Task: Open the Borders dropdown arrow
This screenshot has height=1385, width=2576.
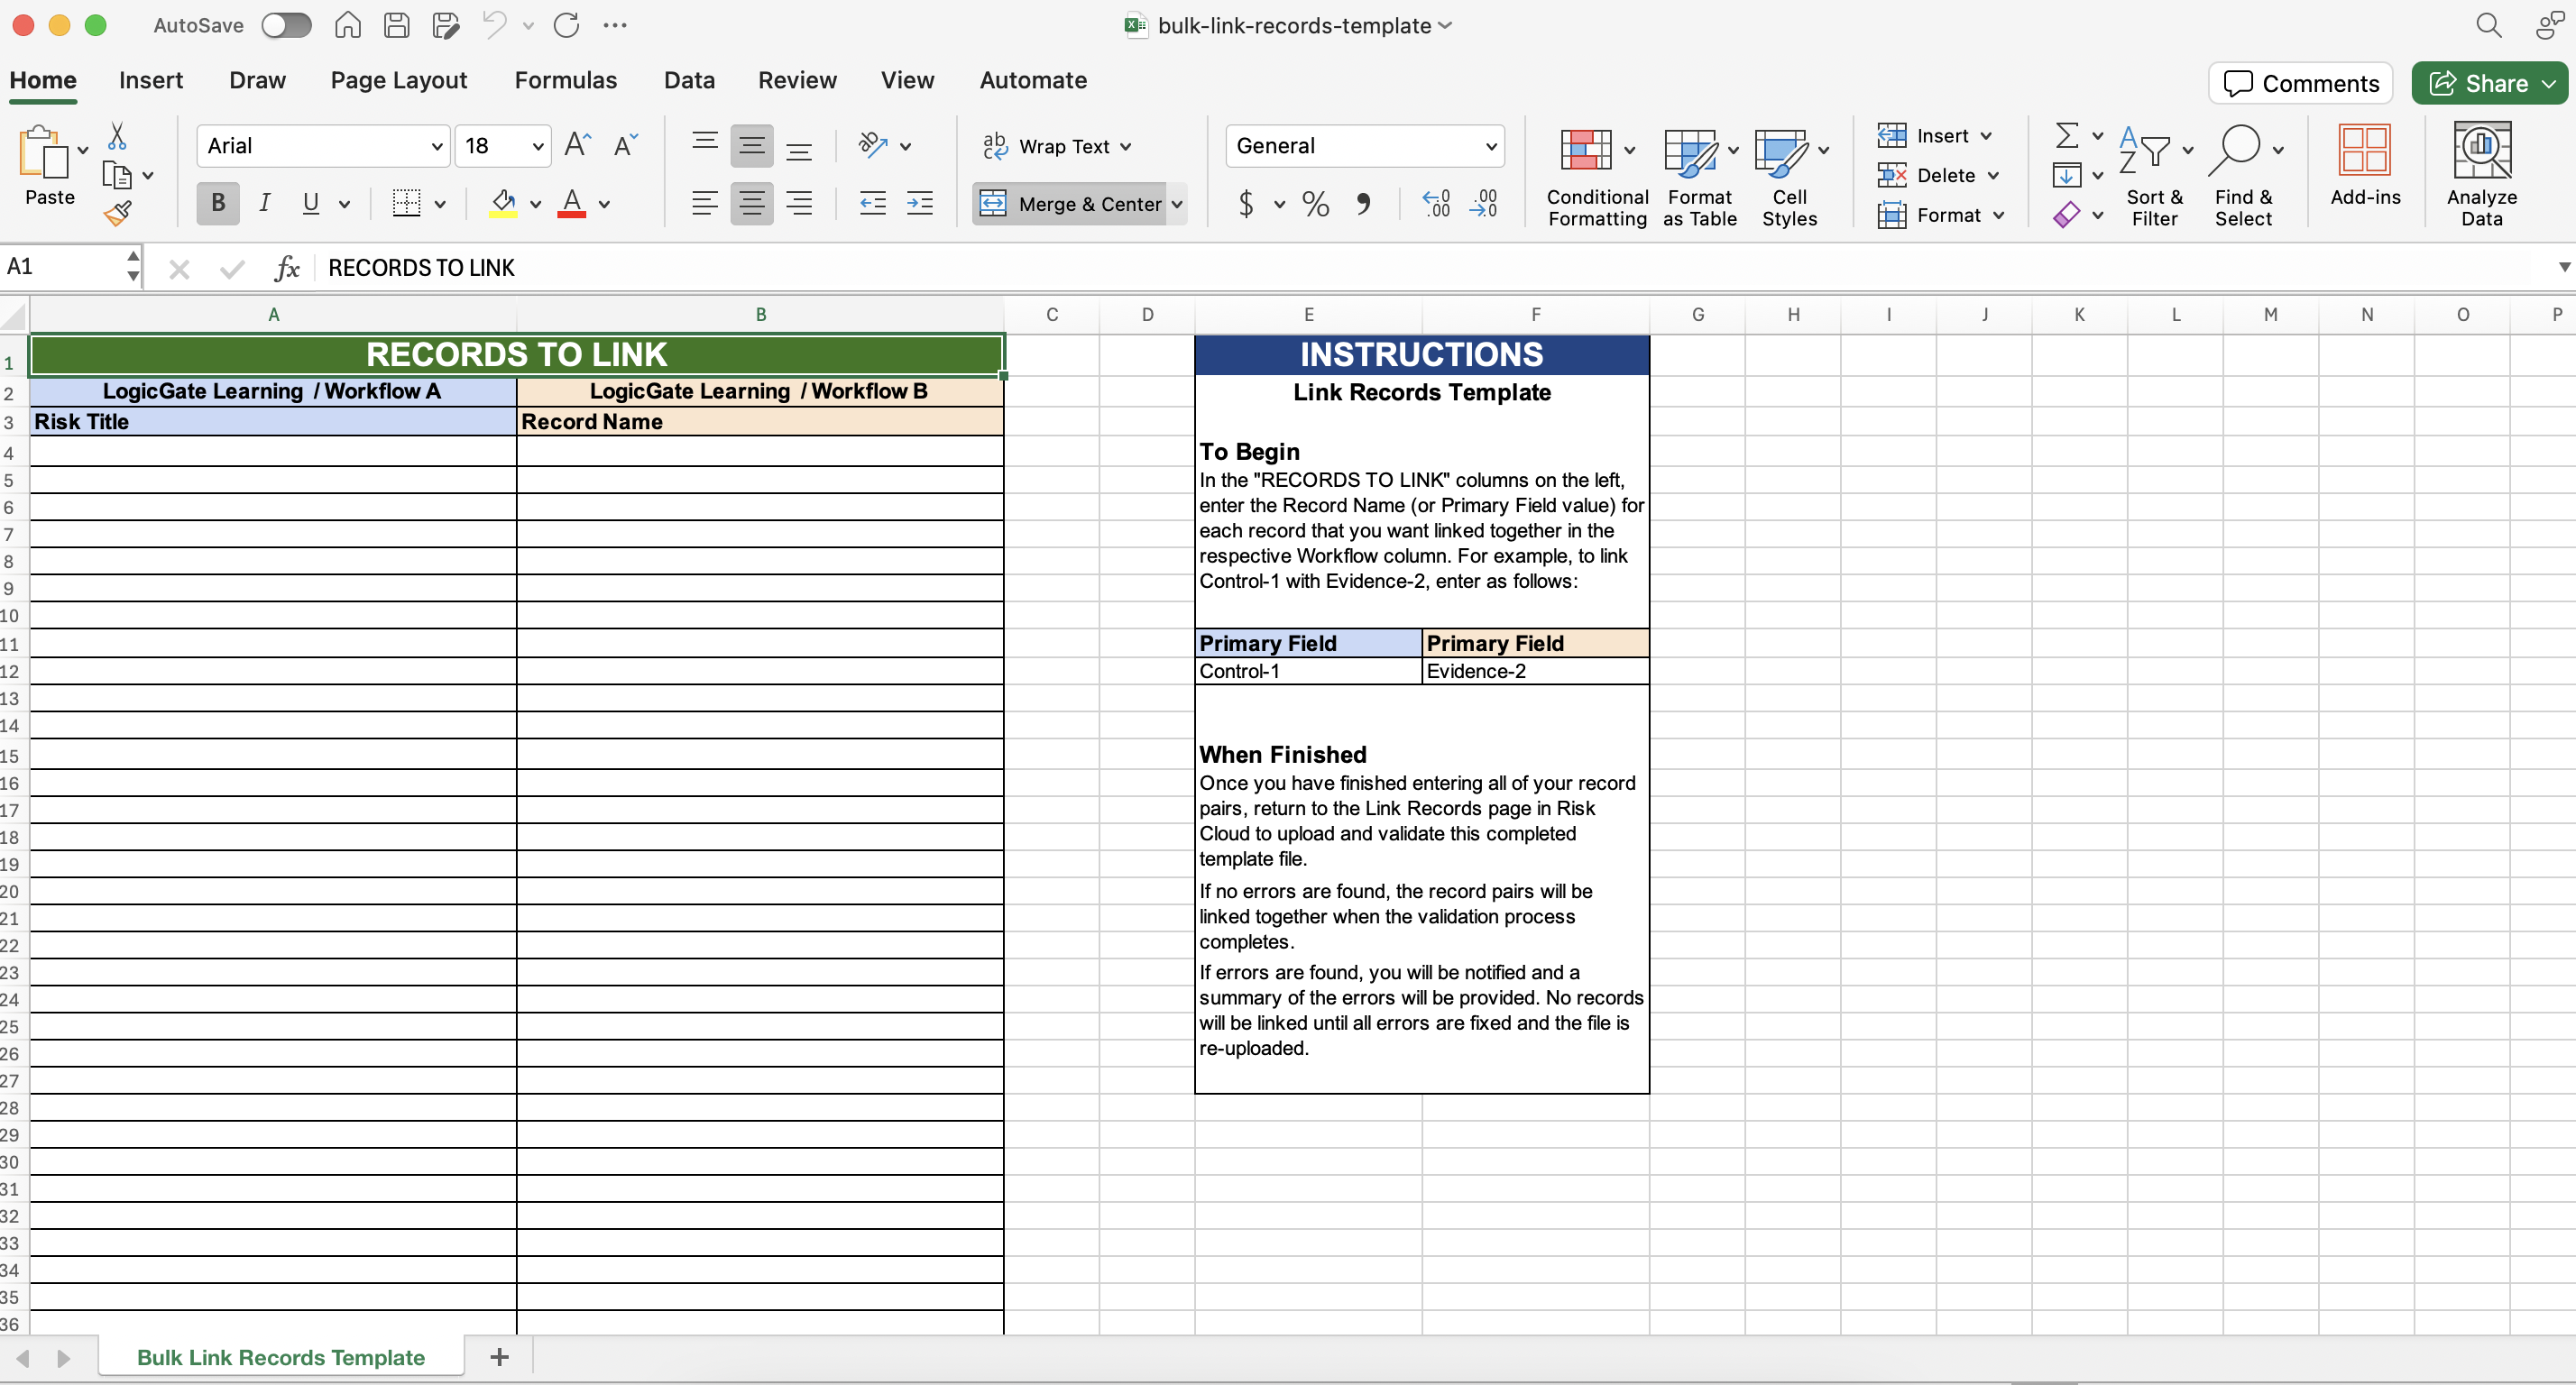Action: click(440, 204)
